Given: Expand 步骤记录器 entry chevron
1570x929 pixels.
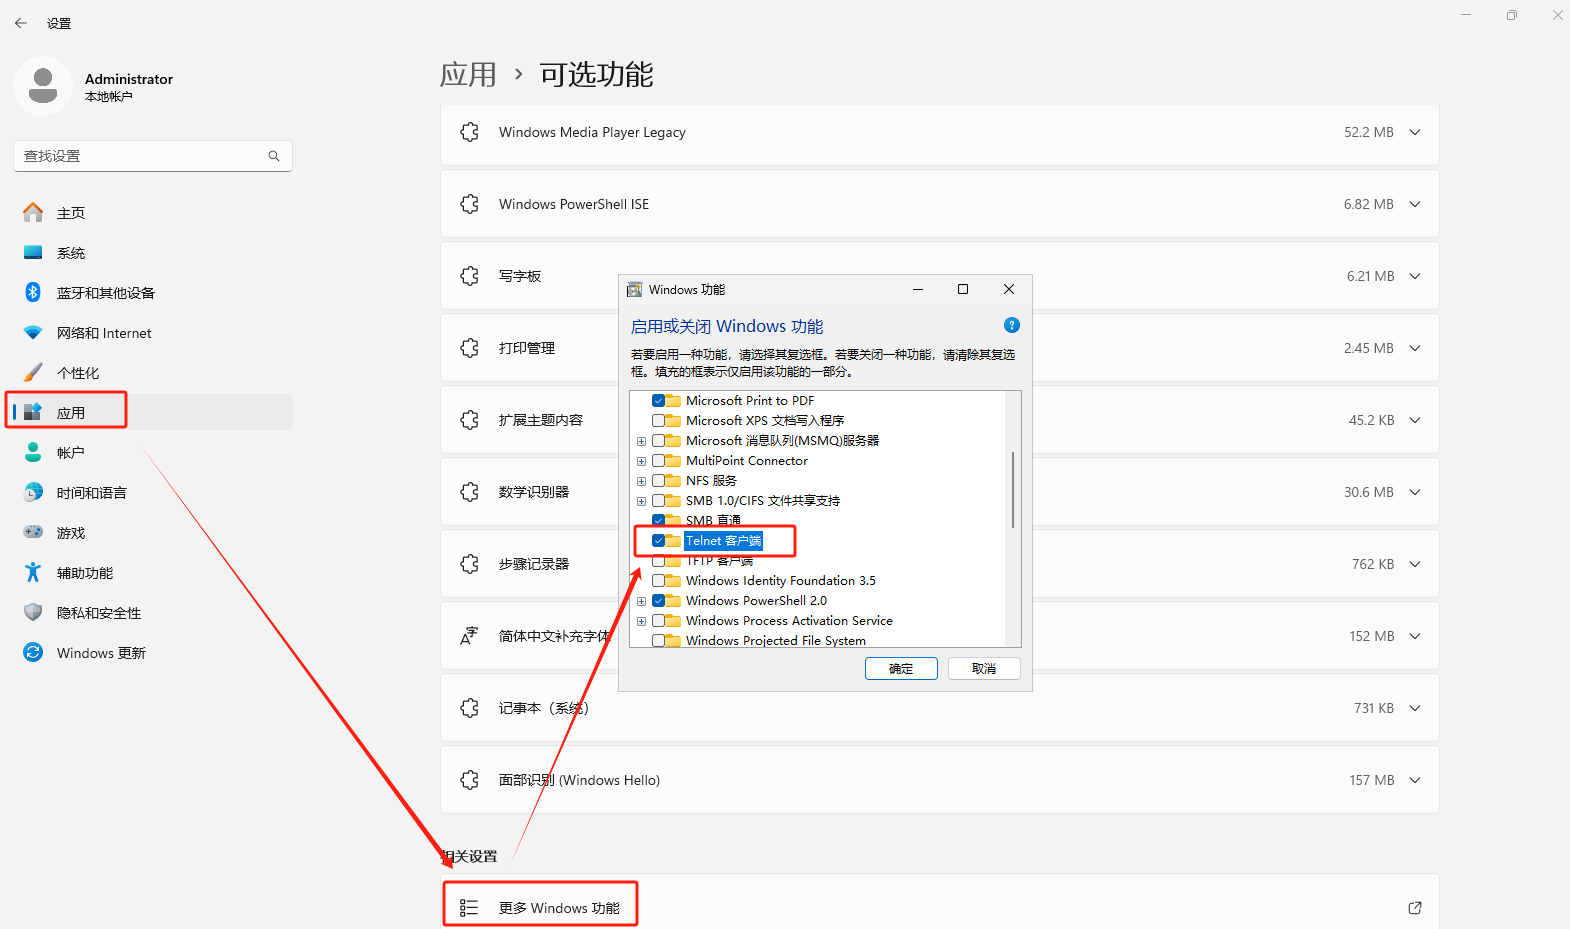Looking at the screenshot, I should [x=1415, y=564].
